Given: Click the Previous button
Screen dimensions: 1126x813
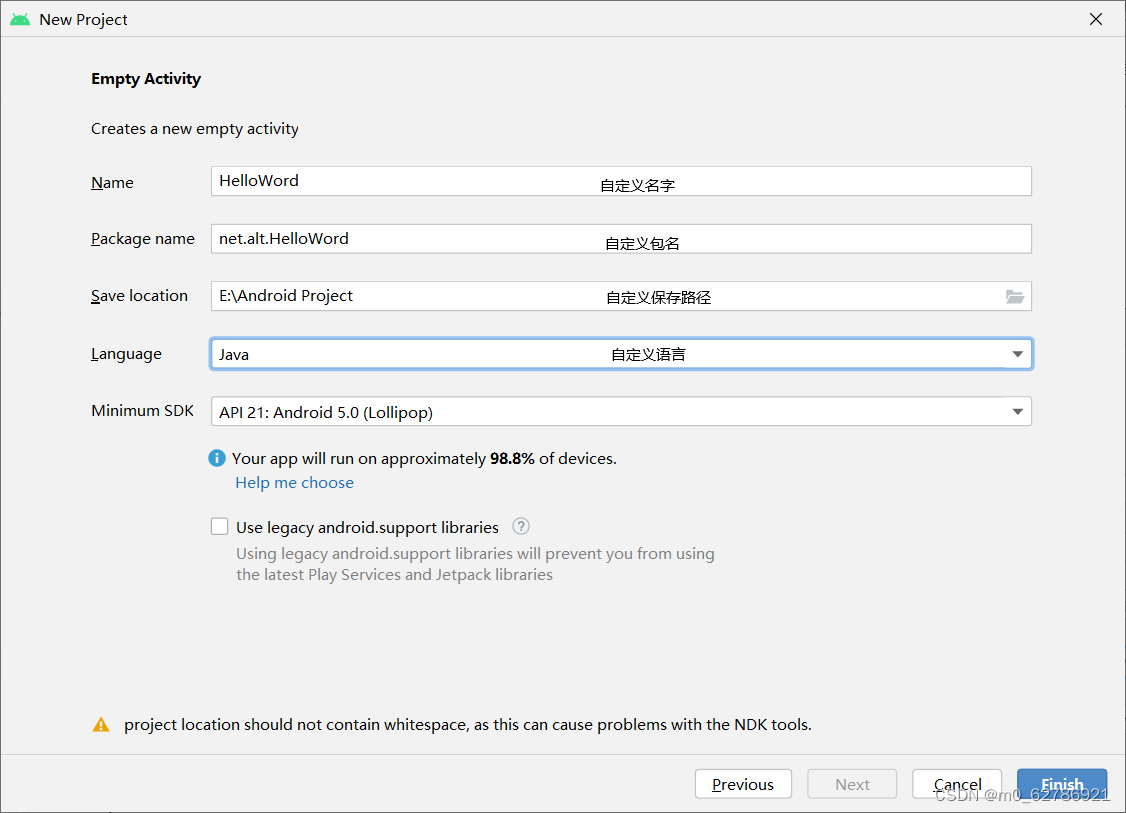Looking at the screenshot, I should coord(743,784).
